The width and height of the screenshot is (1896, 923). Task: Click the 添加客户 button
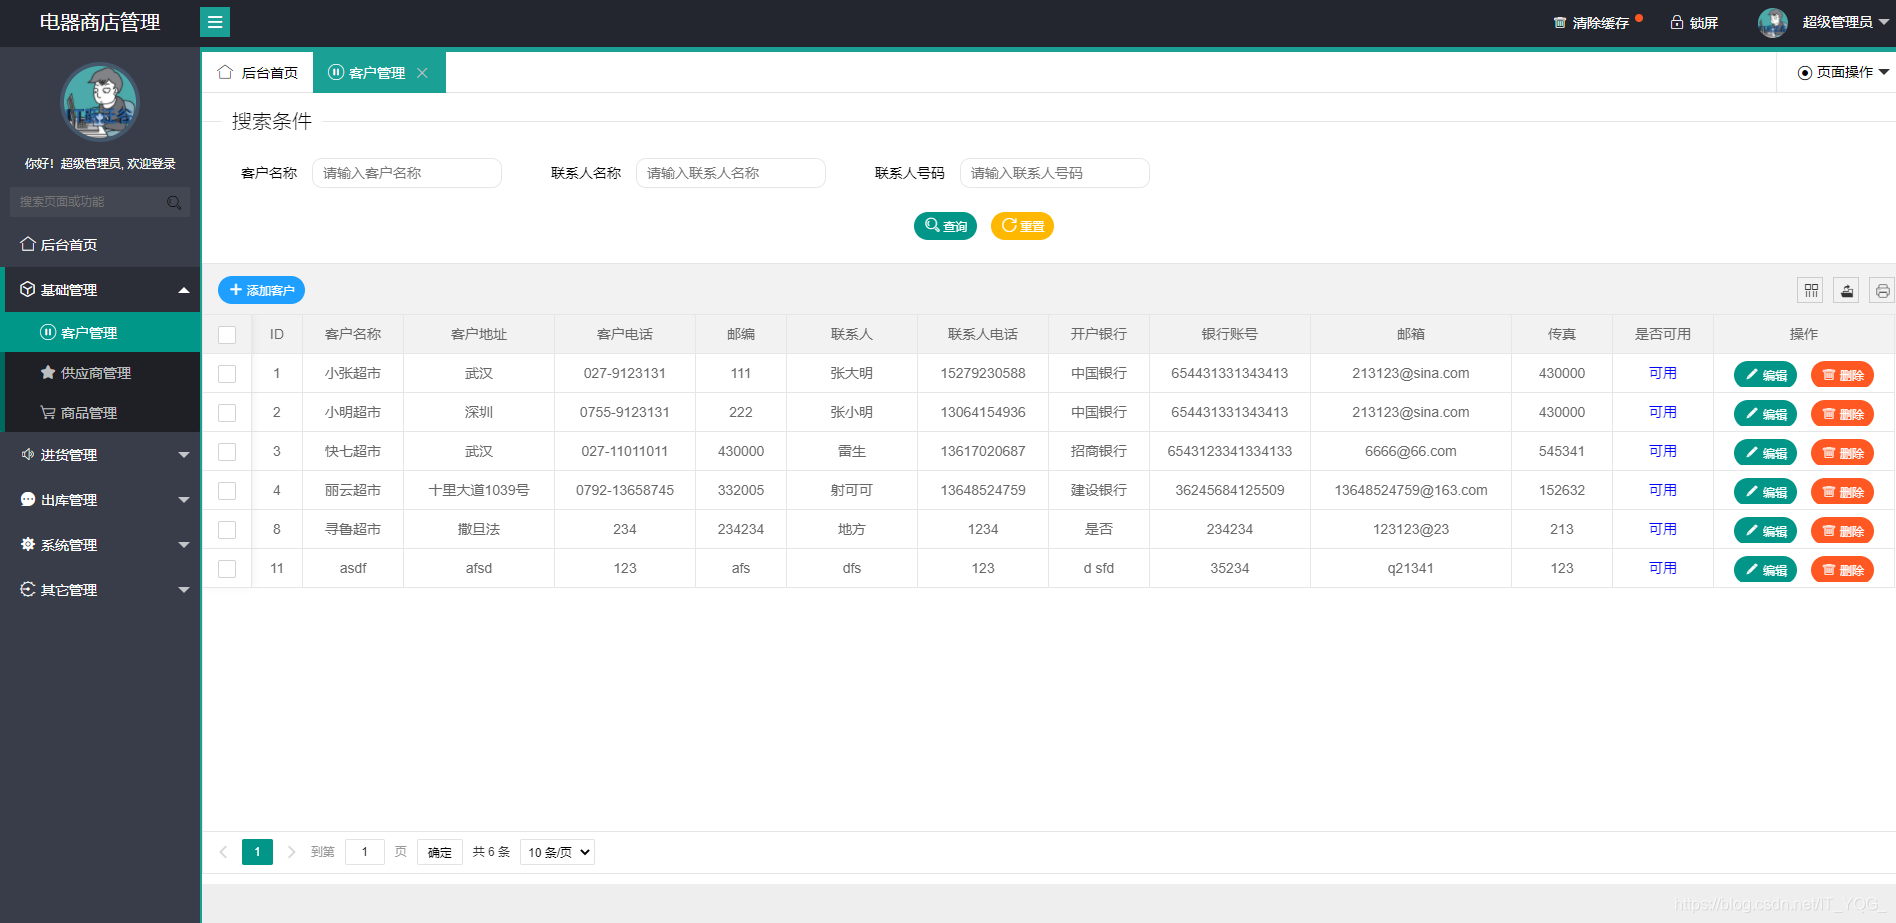(261, 290)
